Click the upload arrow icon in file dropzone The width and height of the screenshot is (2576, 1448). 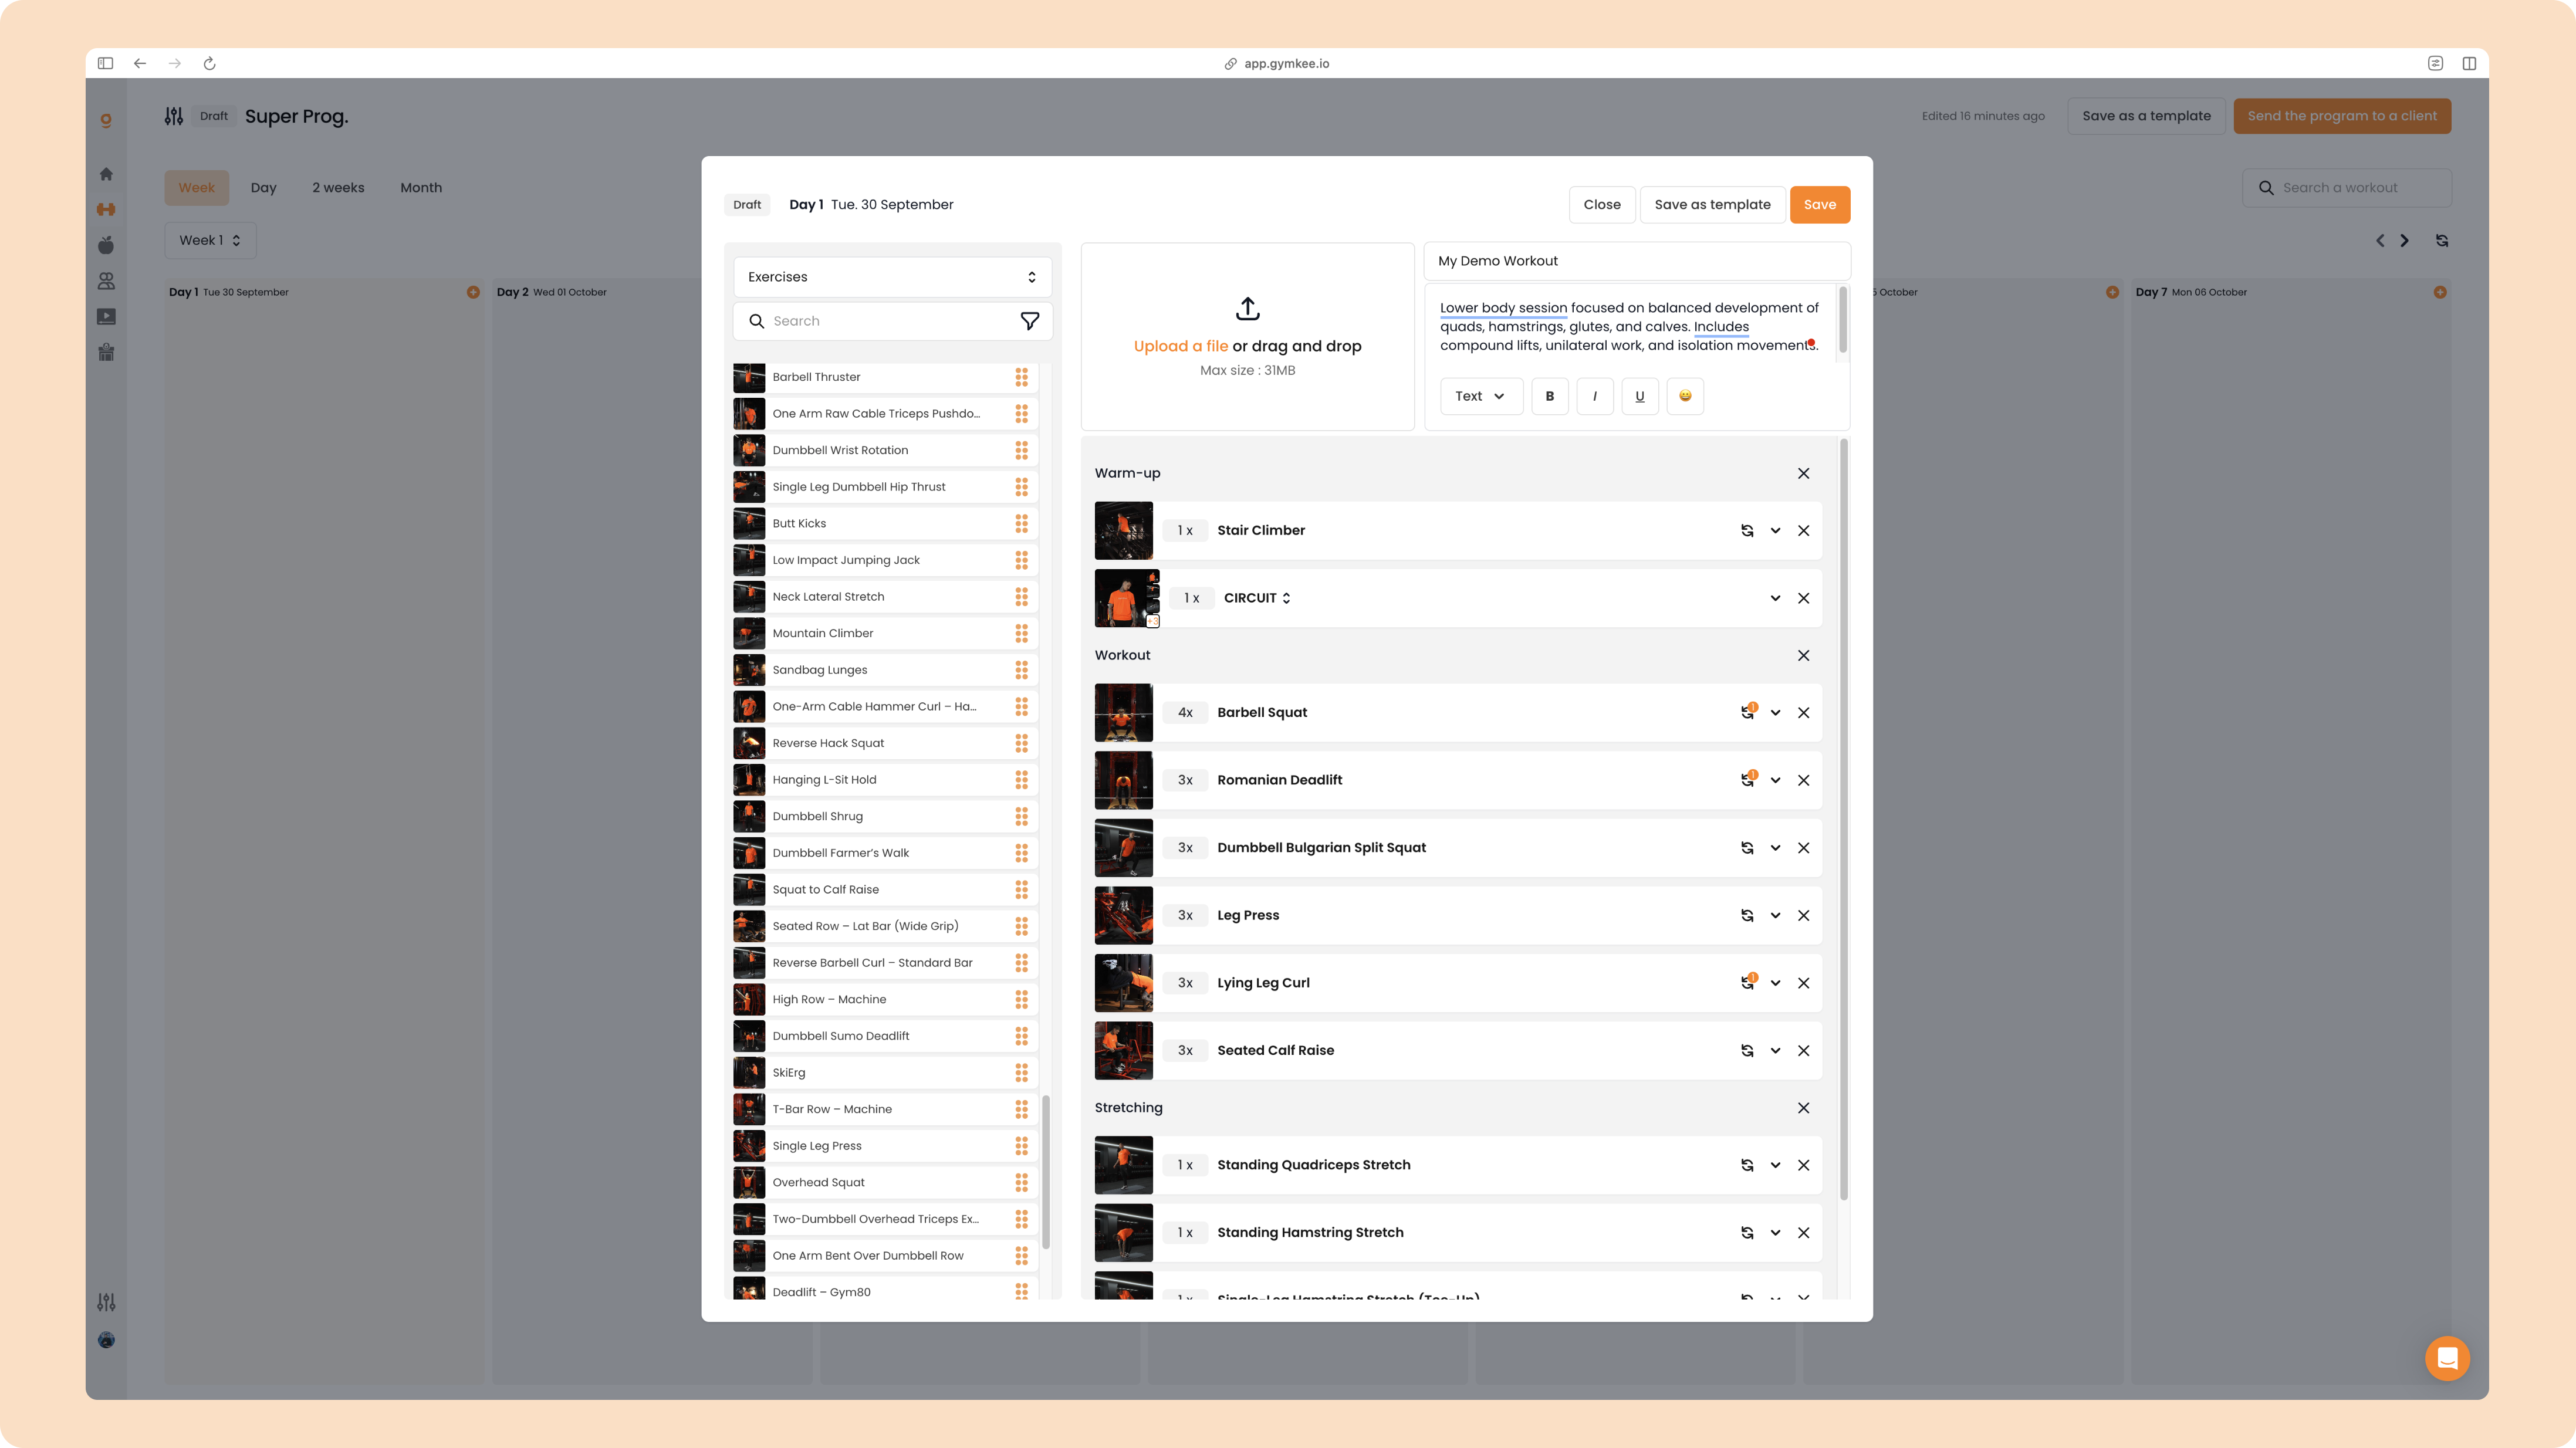(1247, 308)
